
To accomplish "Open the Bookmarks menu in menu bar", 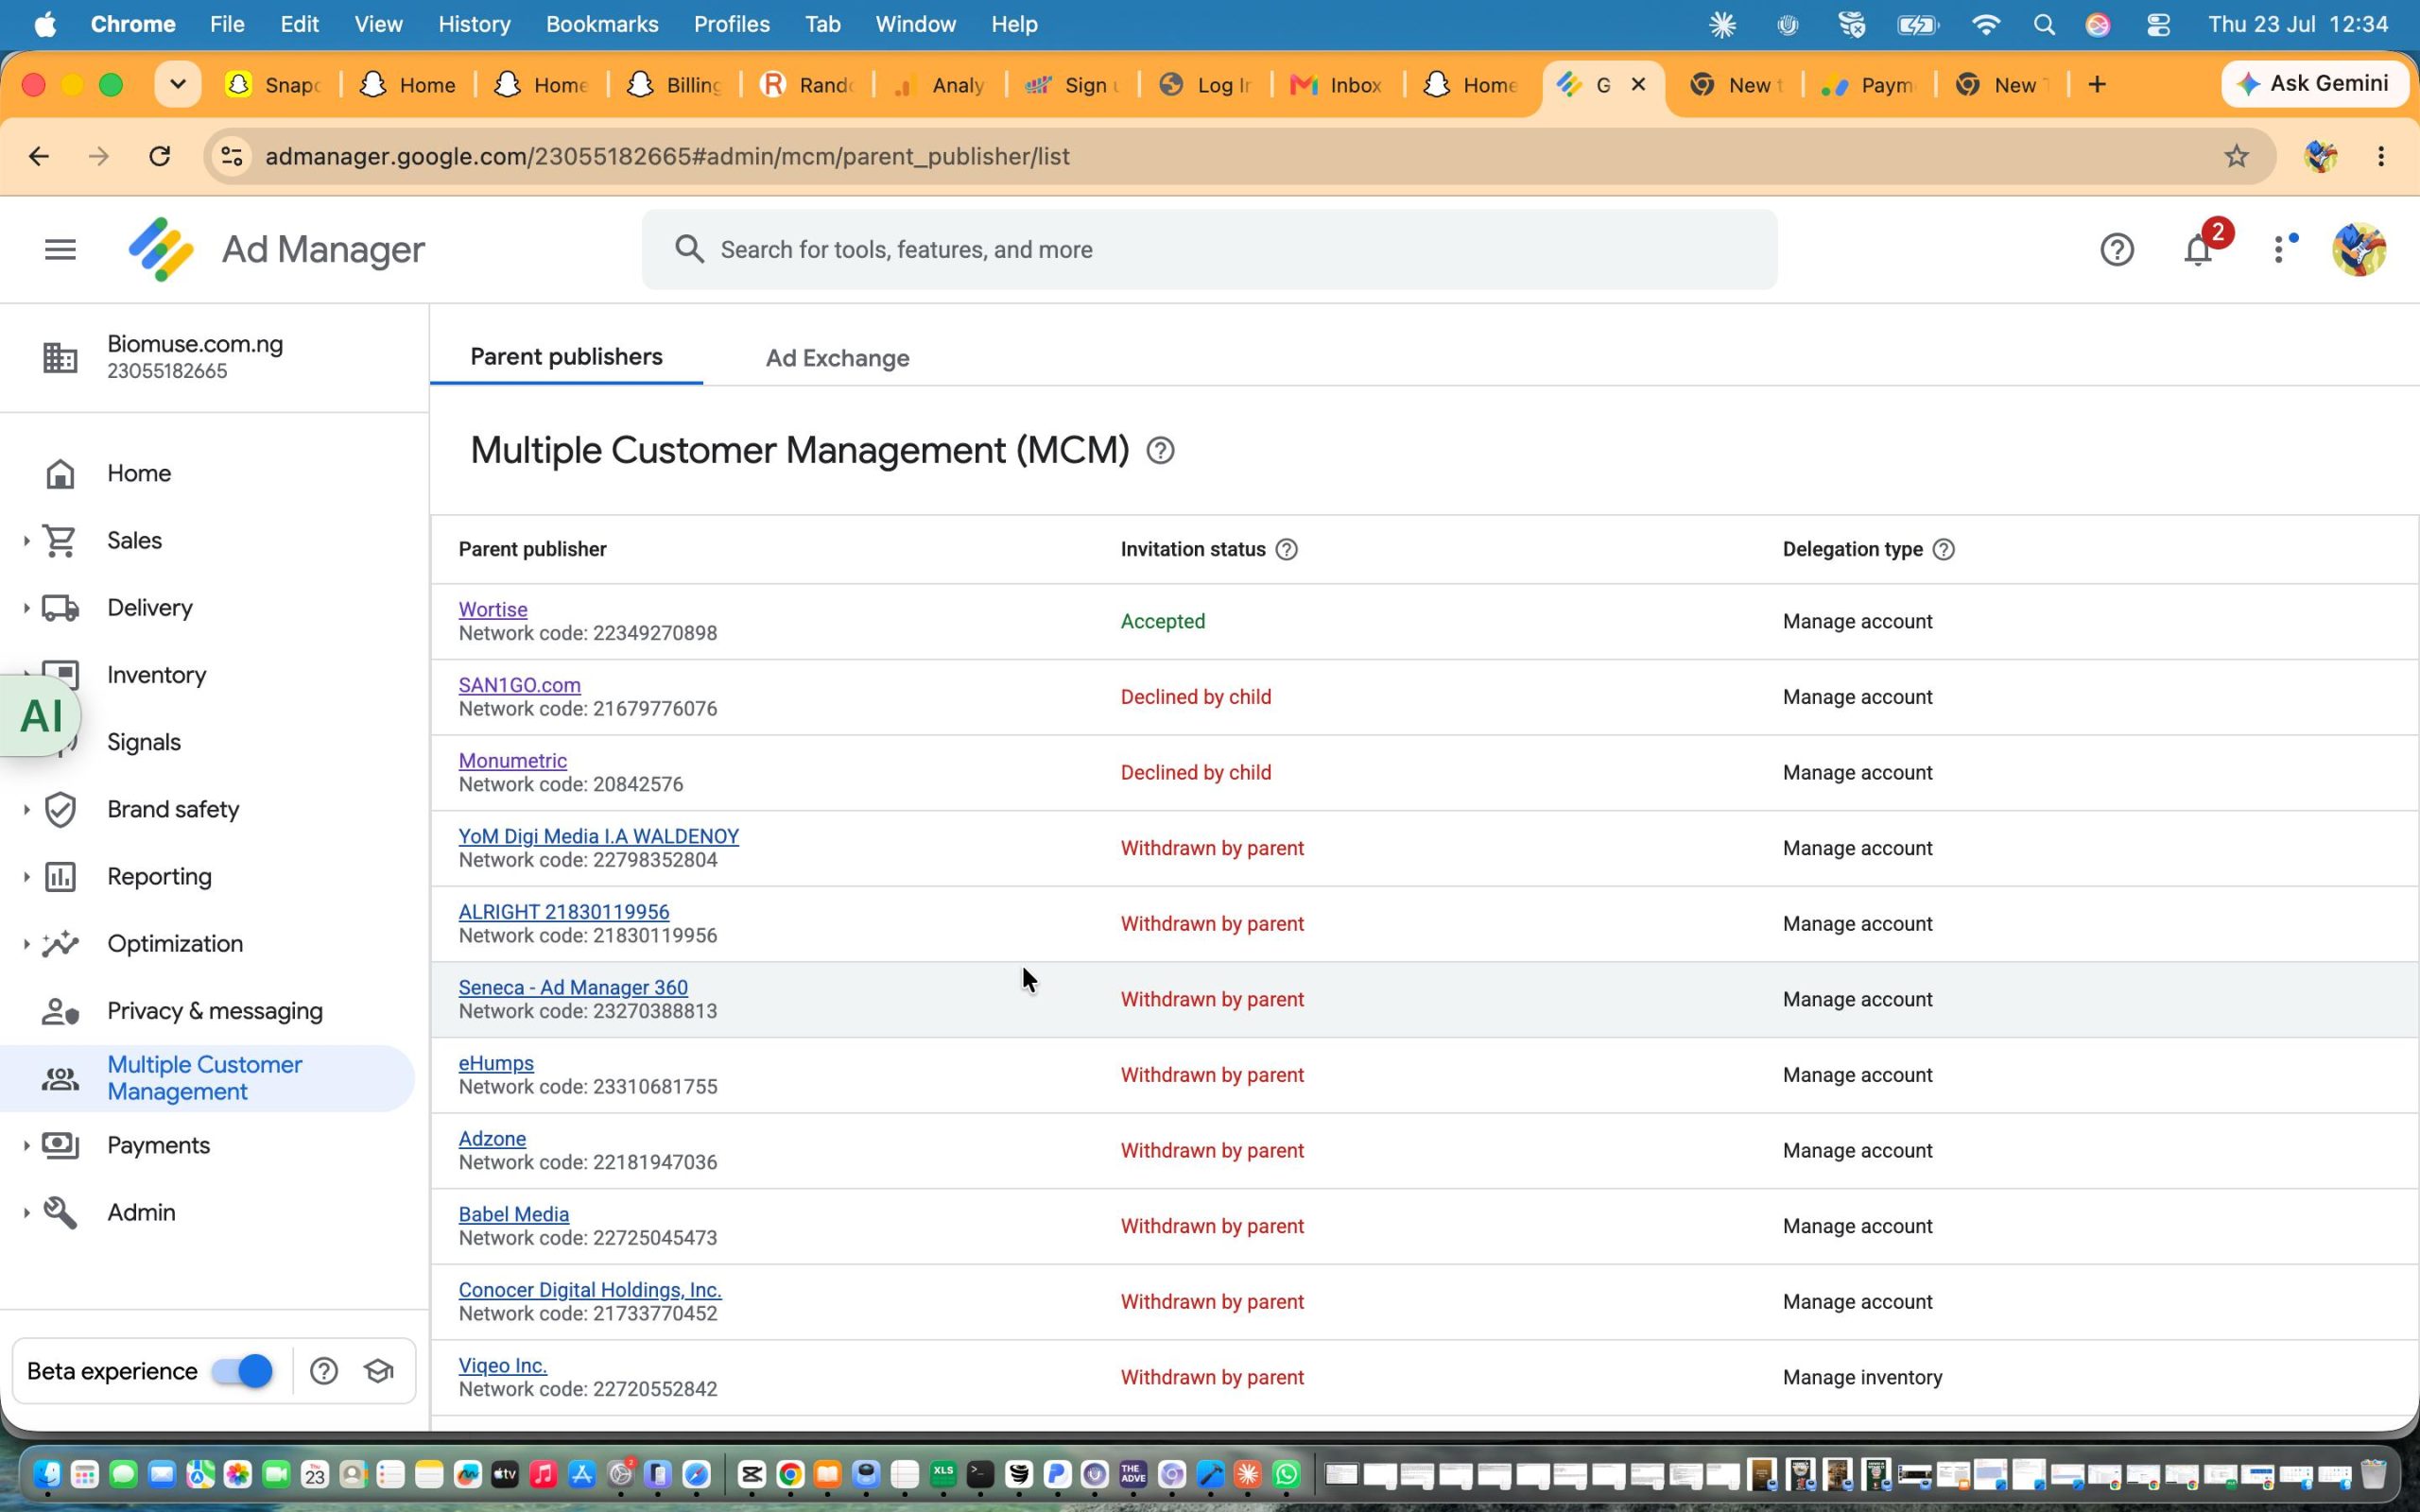I will tap(601, 24).
